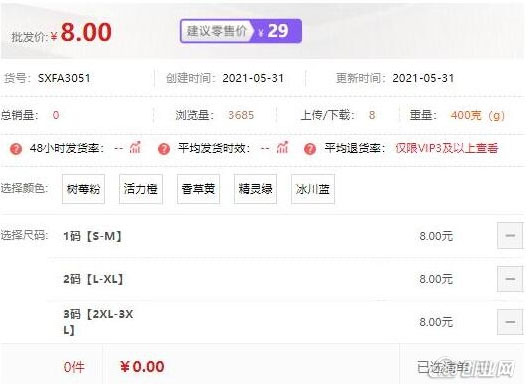Choose the 活力橙 color option
Screen dimensions: 530x384
(141, 189)
